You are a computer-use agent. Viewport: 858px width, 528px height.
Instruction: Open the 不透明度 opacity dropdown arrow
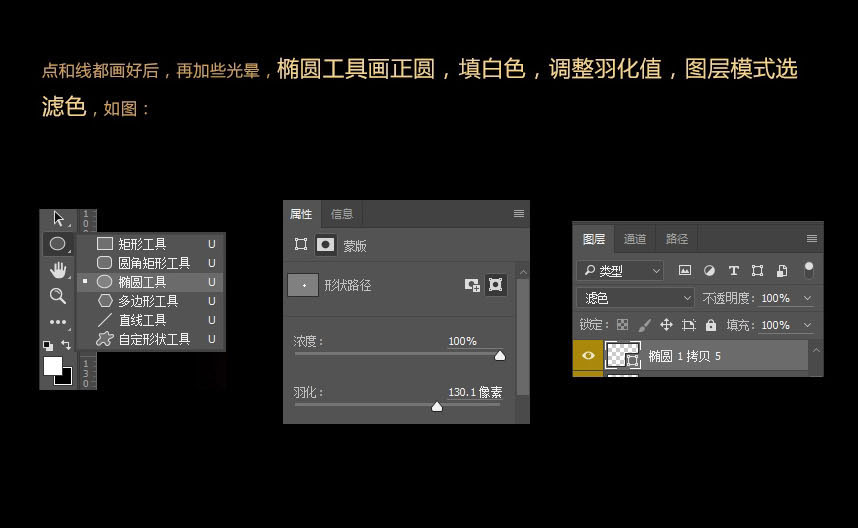[x=808, y=298]
